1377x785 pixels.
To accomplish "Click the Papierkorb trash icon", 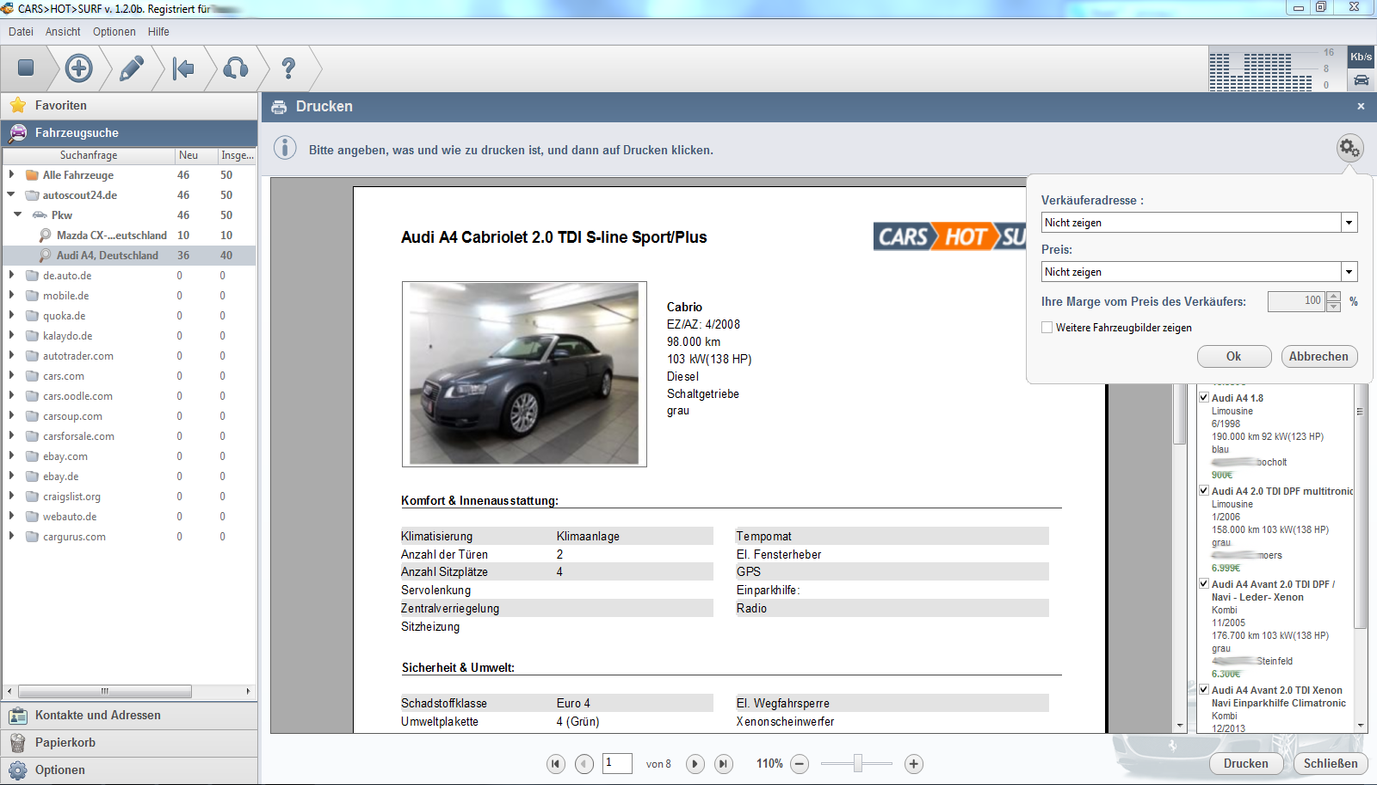I will click(18, 743).
